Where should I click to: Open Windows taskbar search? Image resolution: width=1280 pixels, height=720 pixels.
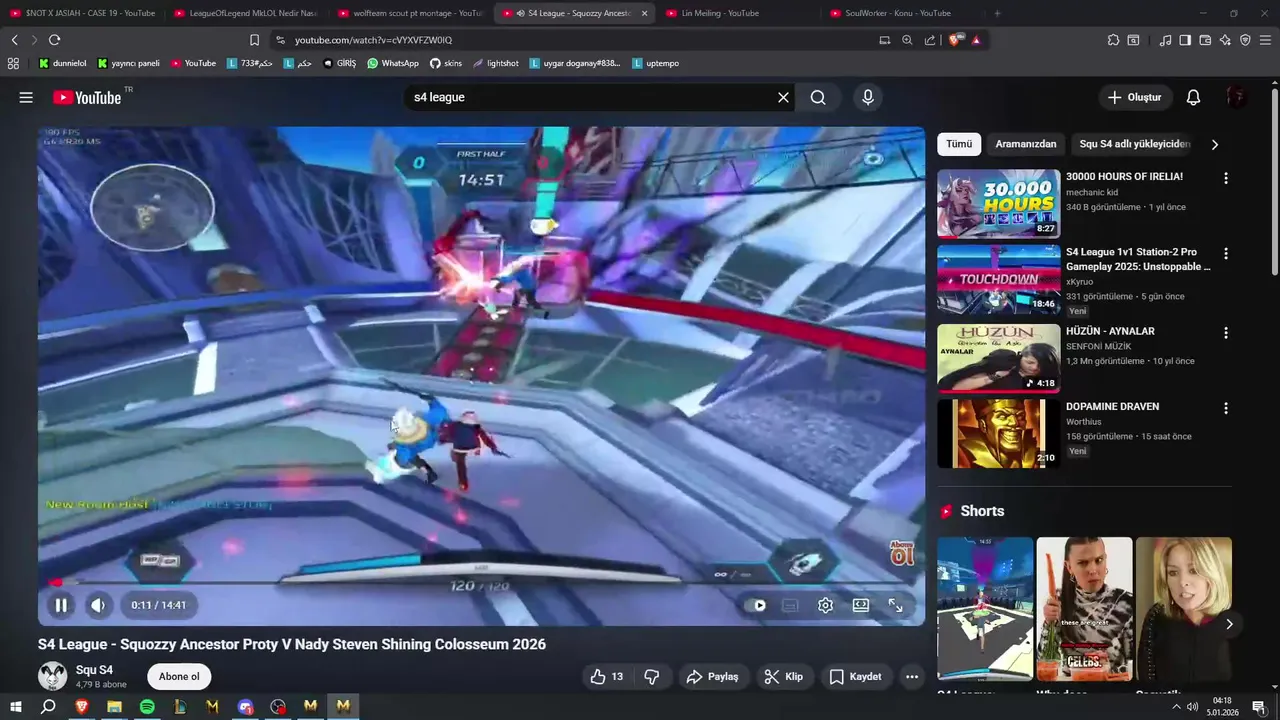(48, 706)
